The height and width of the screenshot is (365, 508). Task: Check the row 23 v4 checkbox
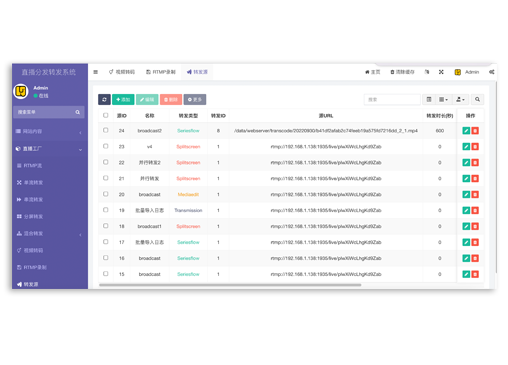106,146
